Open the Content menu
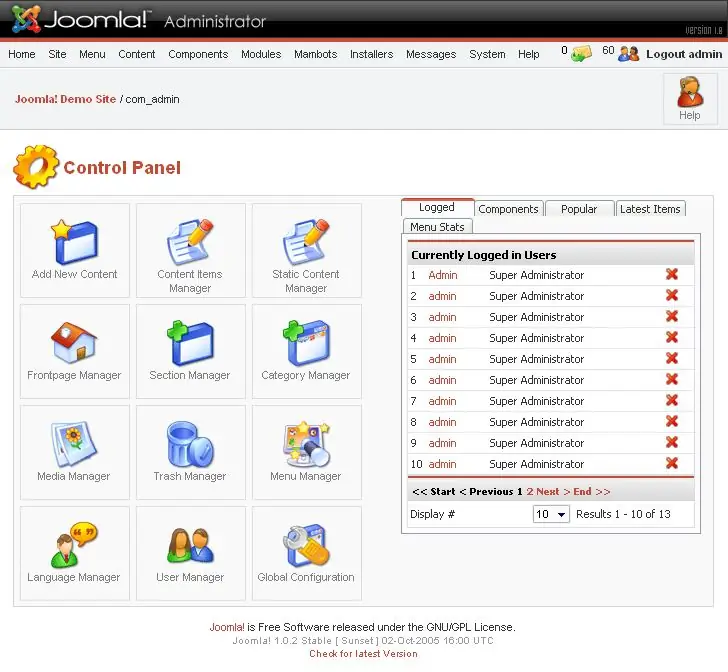The width and height of the screenshot is (728, 672). tap(136, 54)
